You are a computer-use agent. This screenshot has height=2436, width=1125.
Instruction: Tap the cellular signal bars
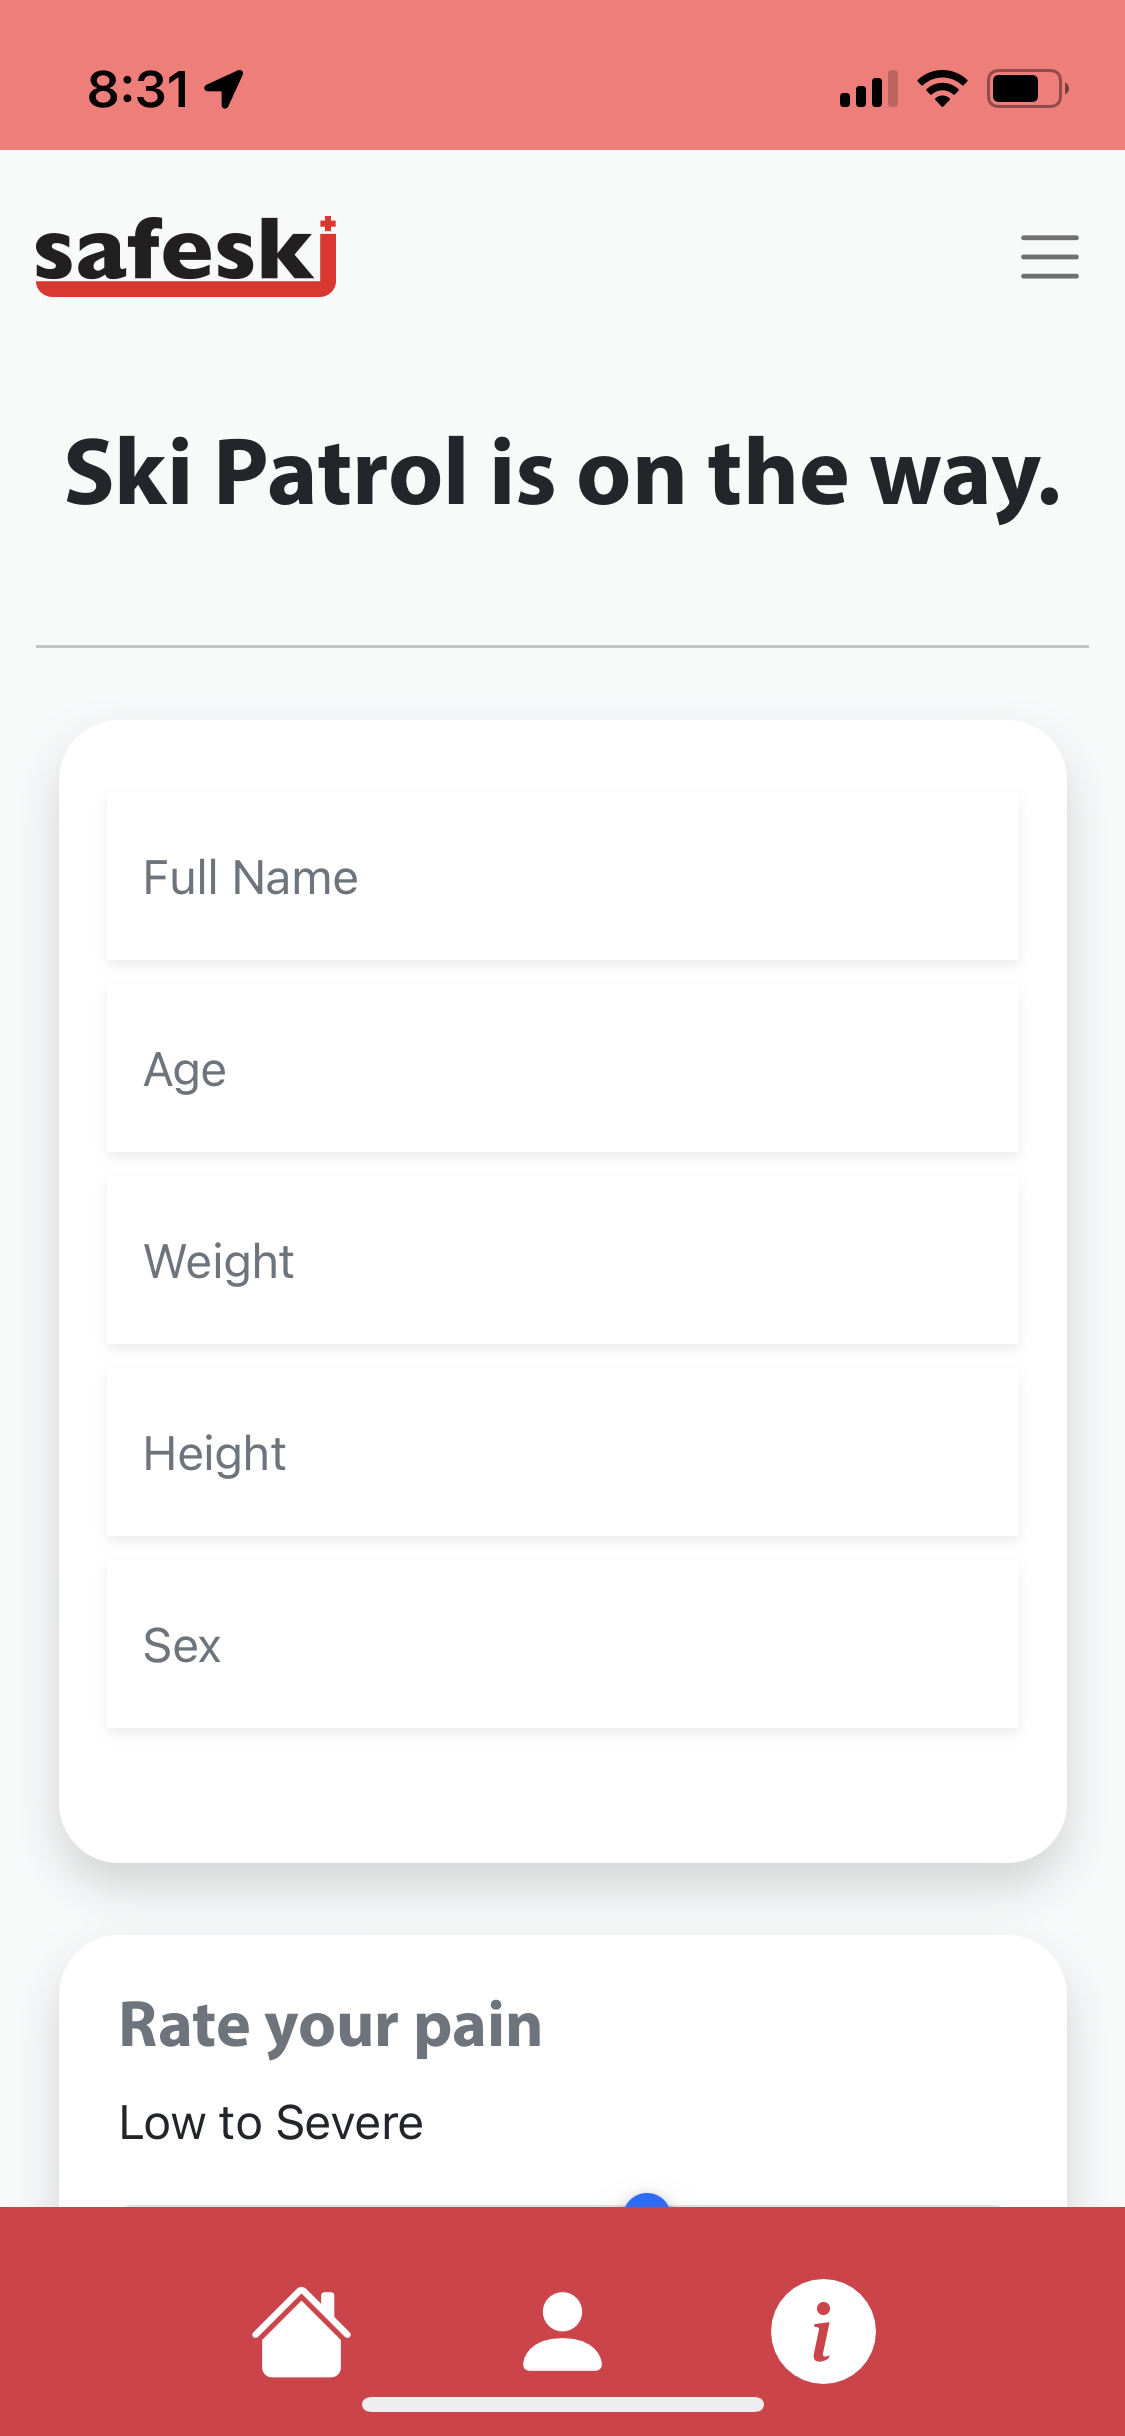coord(868,89)
